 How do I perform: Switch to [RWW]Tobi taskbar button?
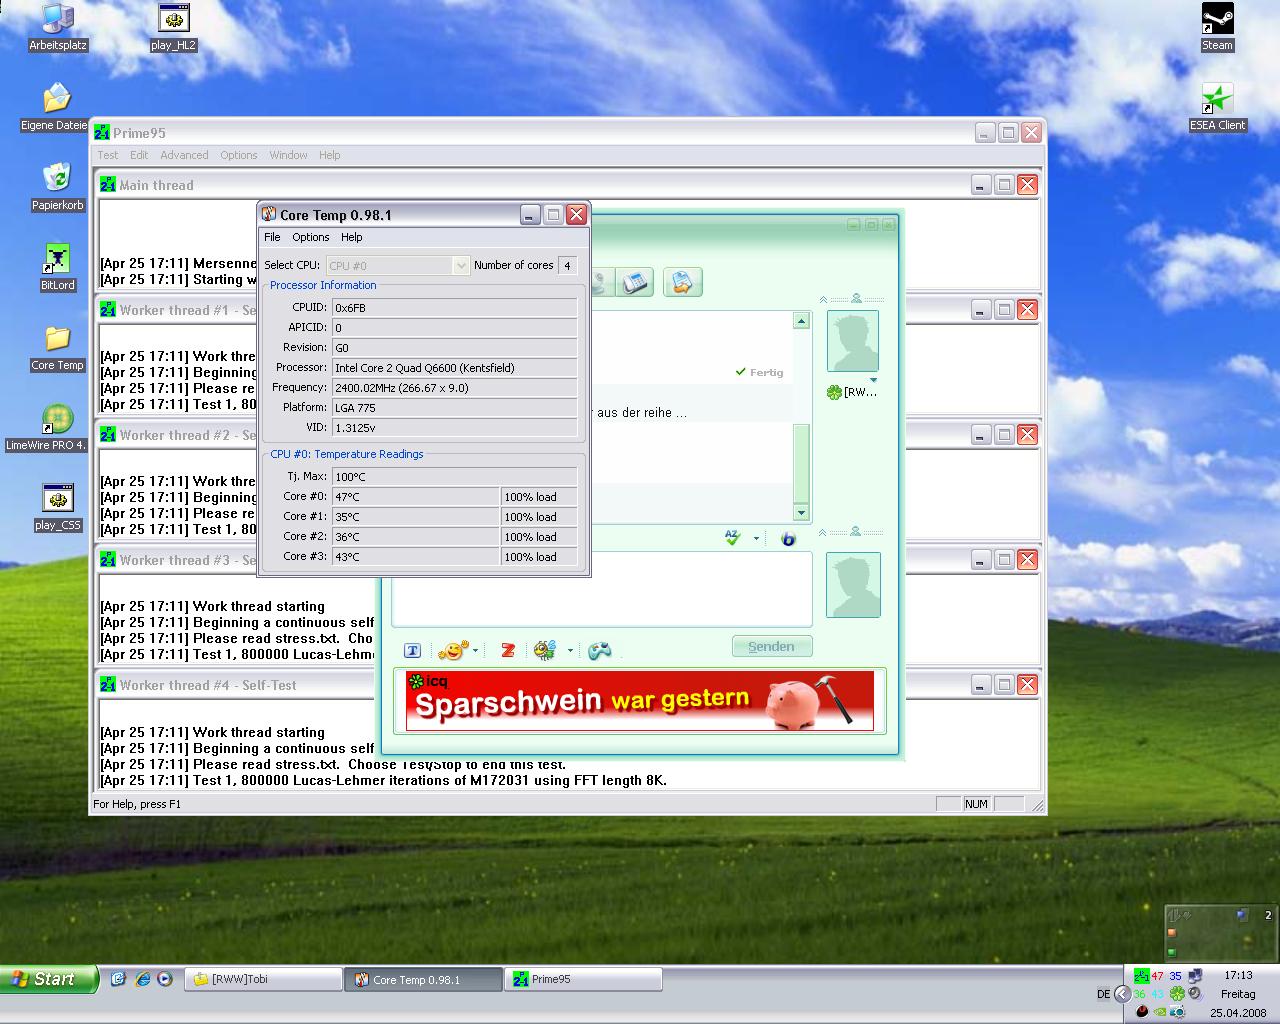(x=263, y=980)
